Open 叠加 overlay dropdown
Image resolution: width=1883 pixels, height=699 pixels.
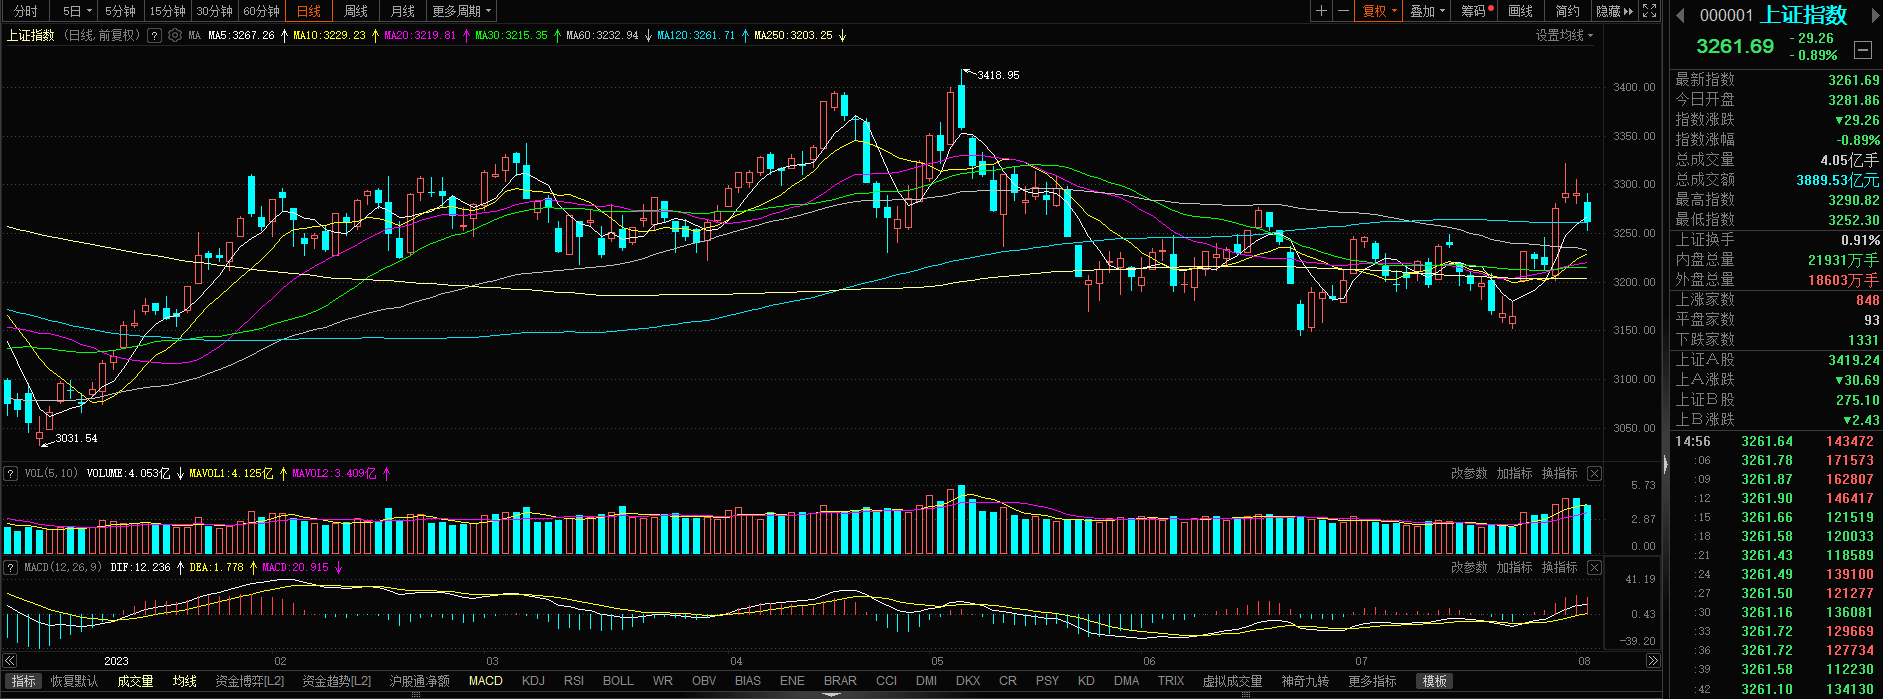click(x=1427, y=11)
